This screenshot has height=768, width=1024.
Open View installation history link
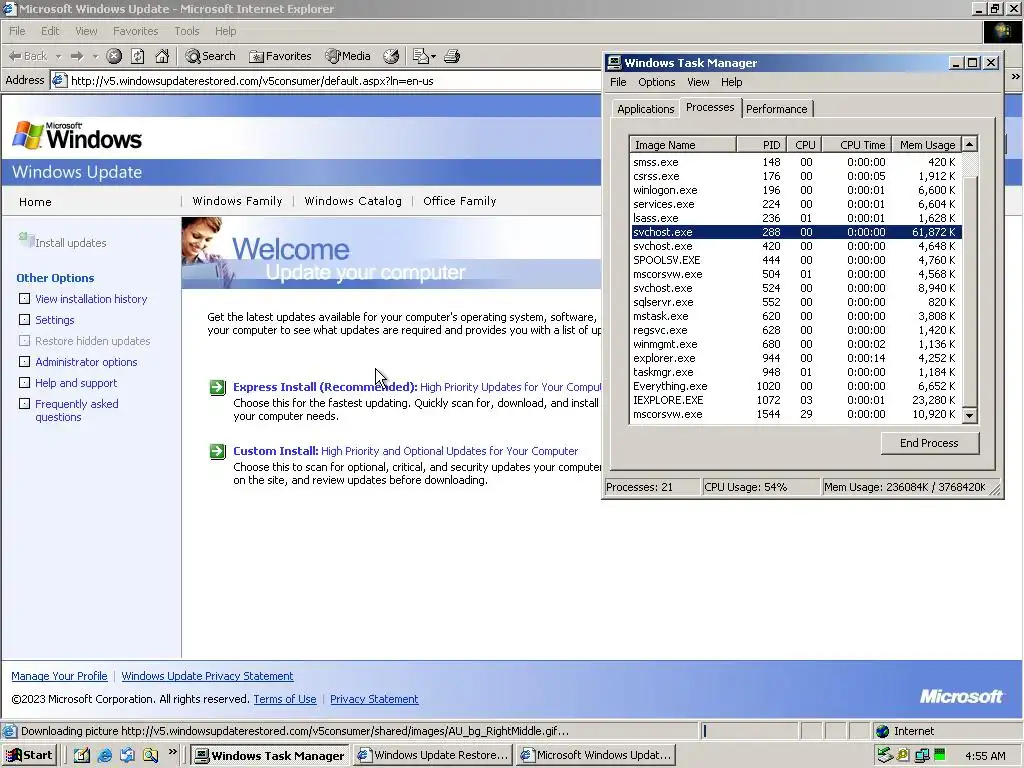(x=91, y=299)
